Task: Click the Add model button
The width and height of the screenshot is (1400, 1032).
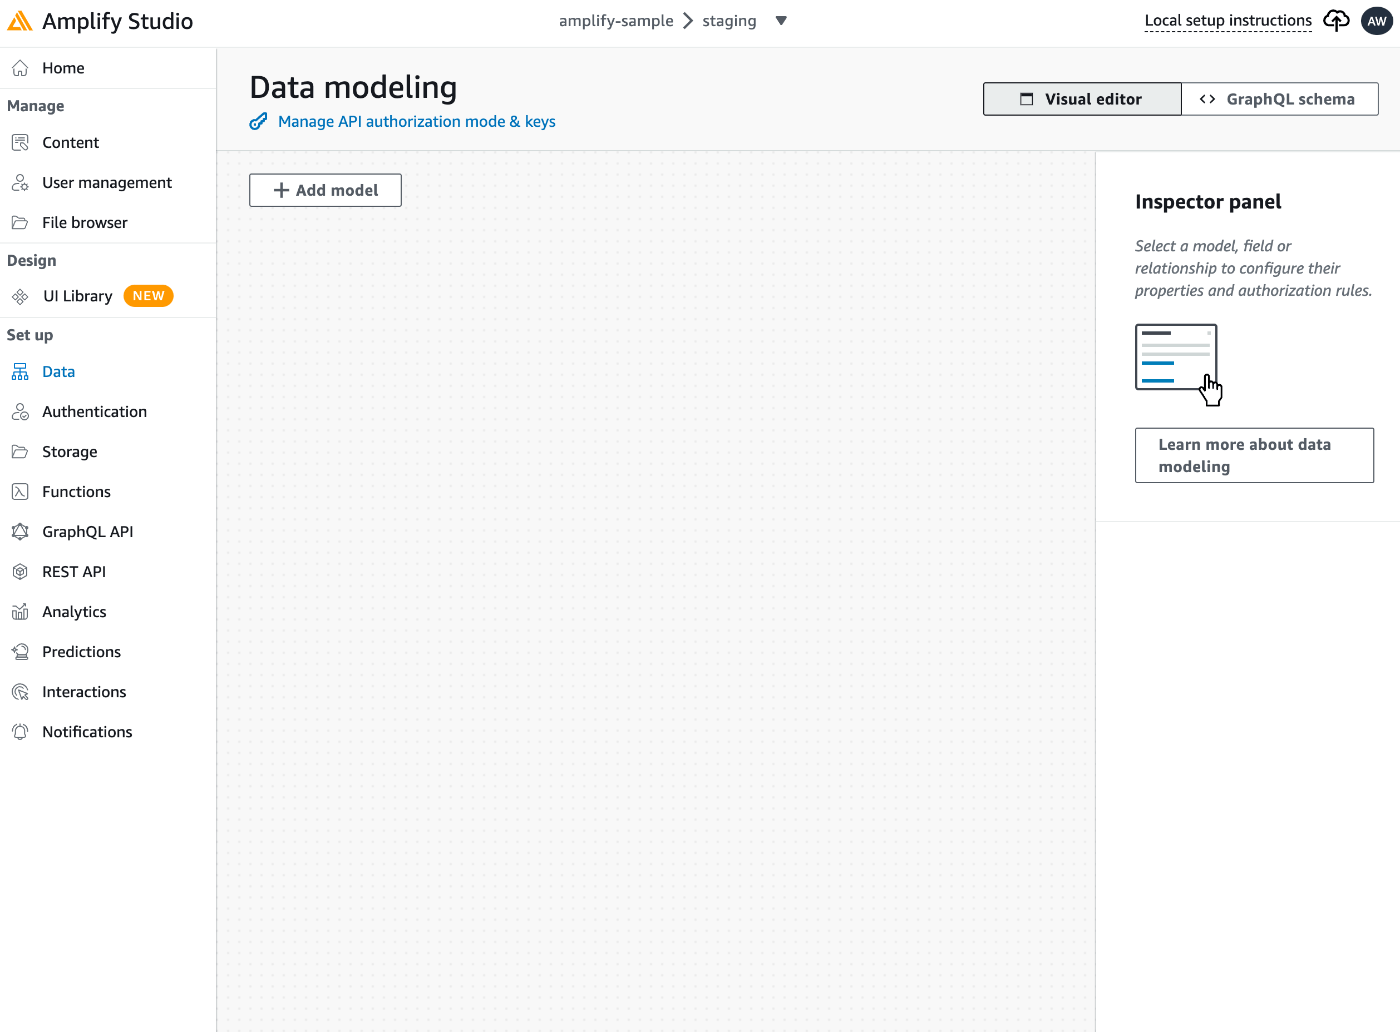Action: click(325, 190)
